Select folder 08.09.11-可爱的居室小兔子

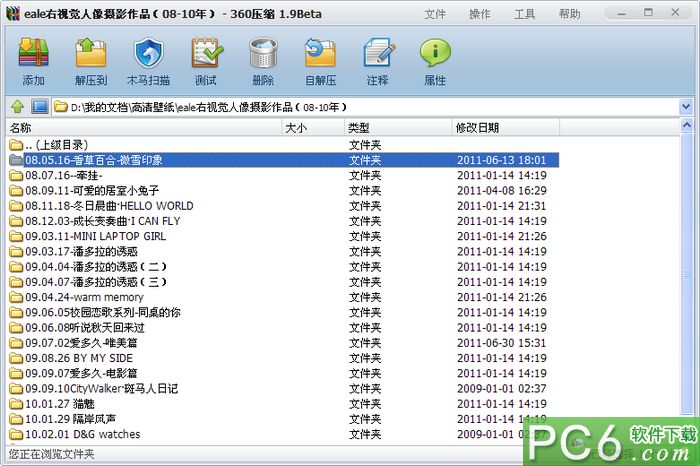pos(283,191)
